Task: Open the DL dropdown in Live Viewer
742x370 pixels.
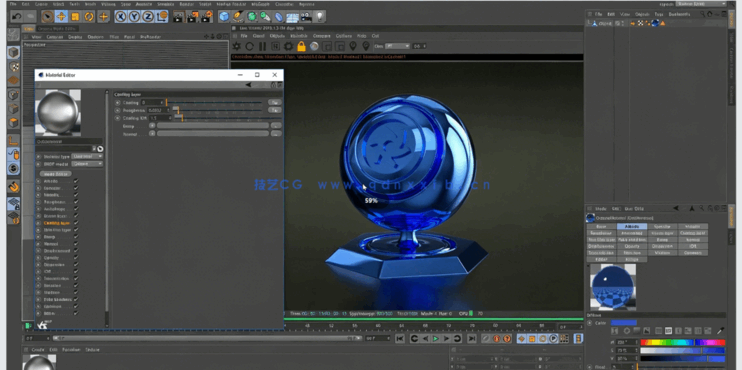Action: [x=419, y=46]
